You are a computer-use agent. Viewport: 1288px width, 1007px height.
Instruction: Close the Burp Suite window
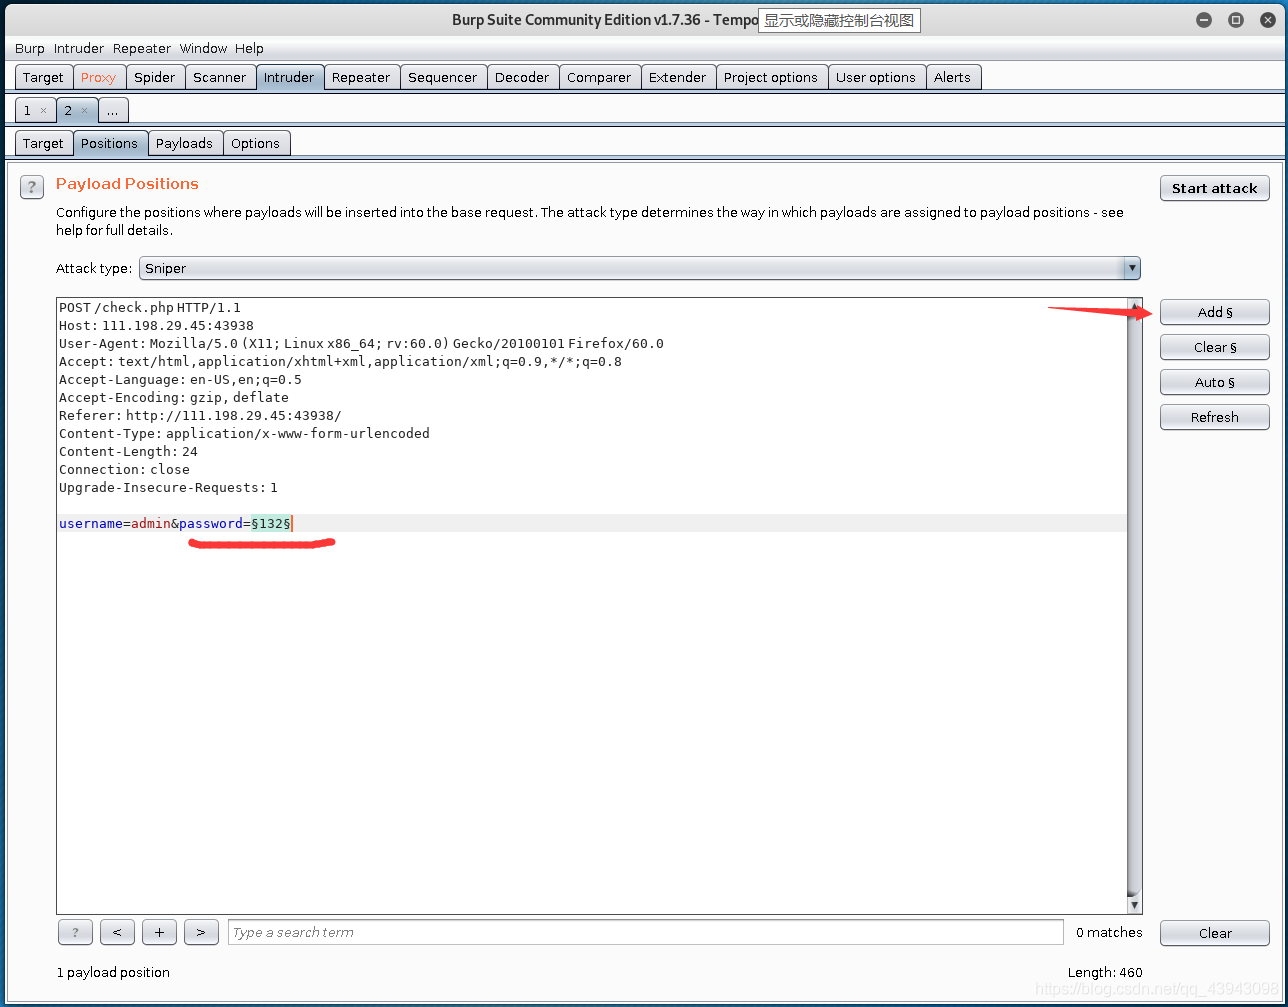1267,20
